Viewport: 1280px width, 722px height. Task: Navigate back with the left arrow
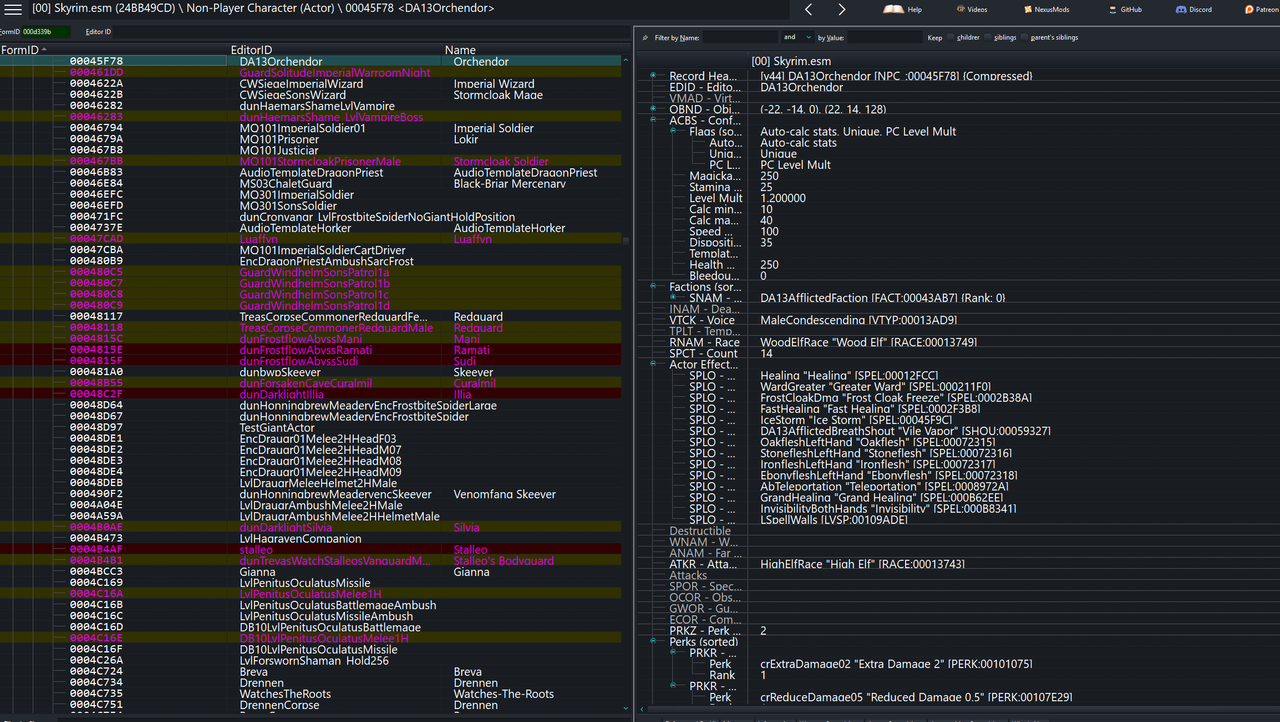tap(809, 9)
